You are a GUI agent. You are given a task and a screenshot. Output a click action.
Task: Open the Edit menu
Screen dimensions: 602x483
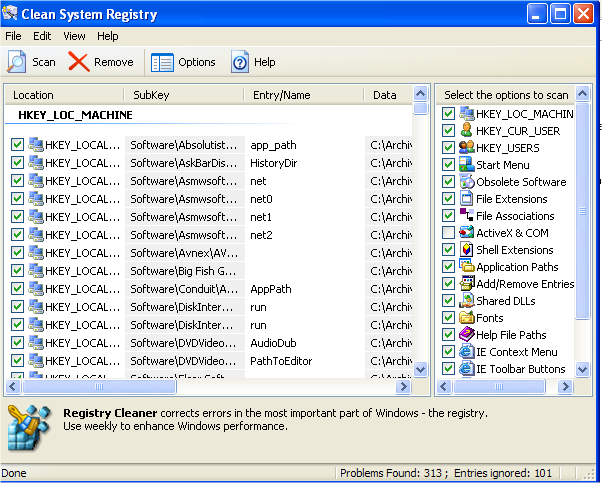(x=42, y=36)
